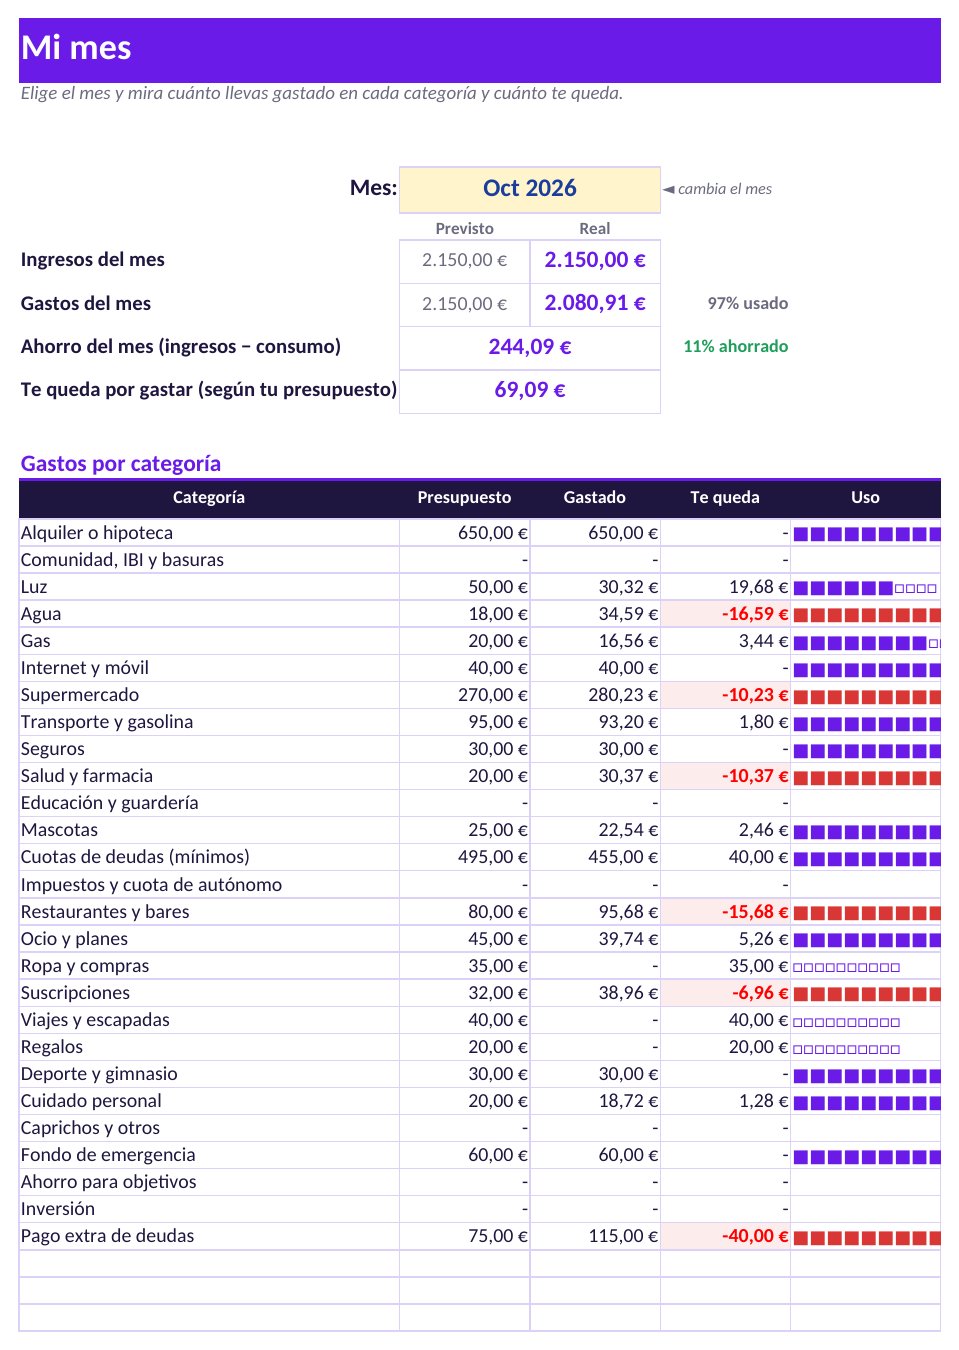The height and width of the screenshot is (1350, 959).
Task: Select the real income cell 2.150,00 €
Action: click(x=595, y=260)
